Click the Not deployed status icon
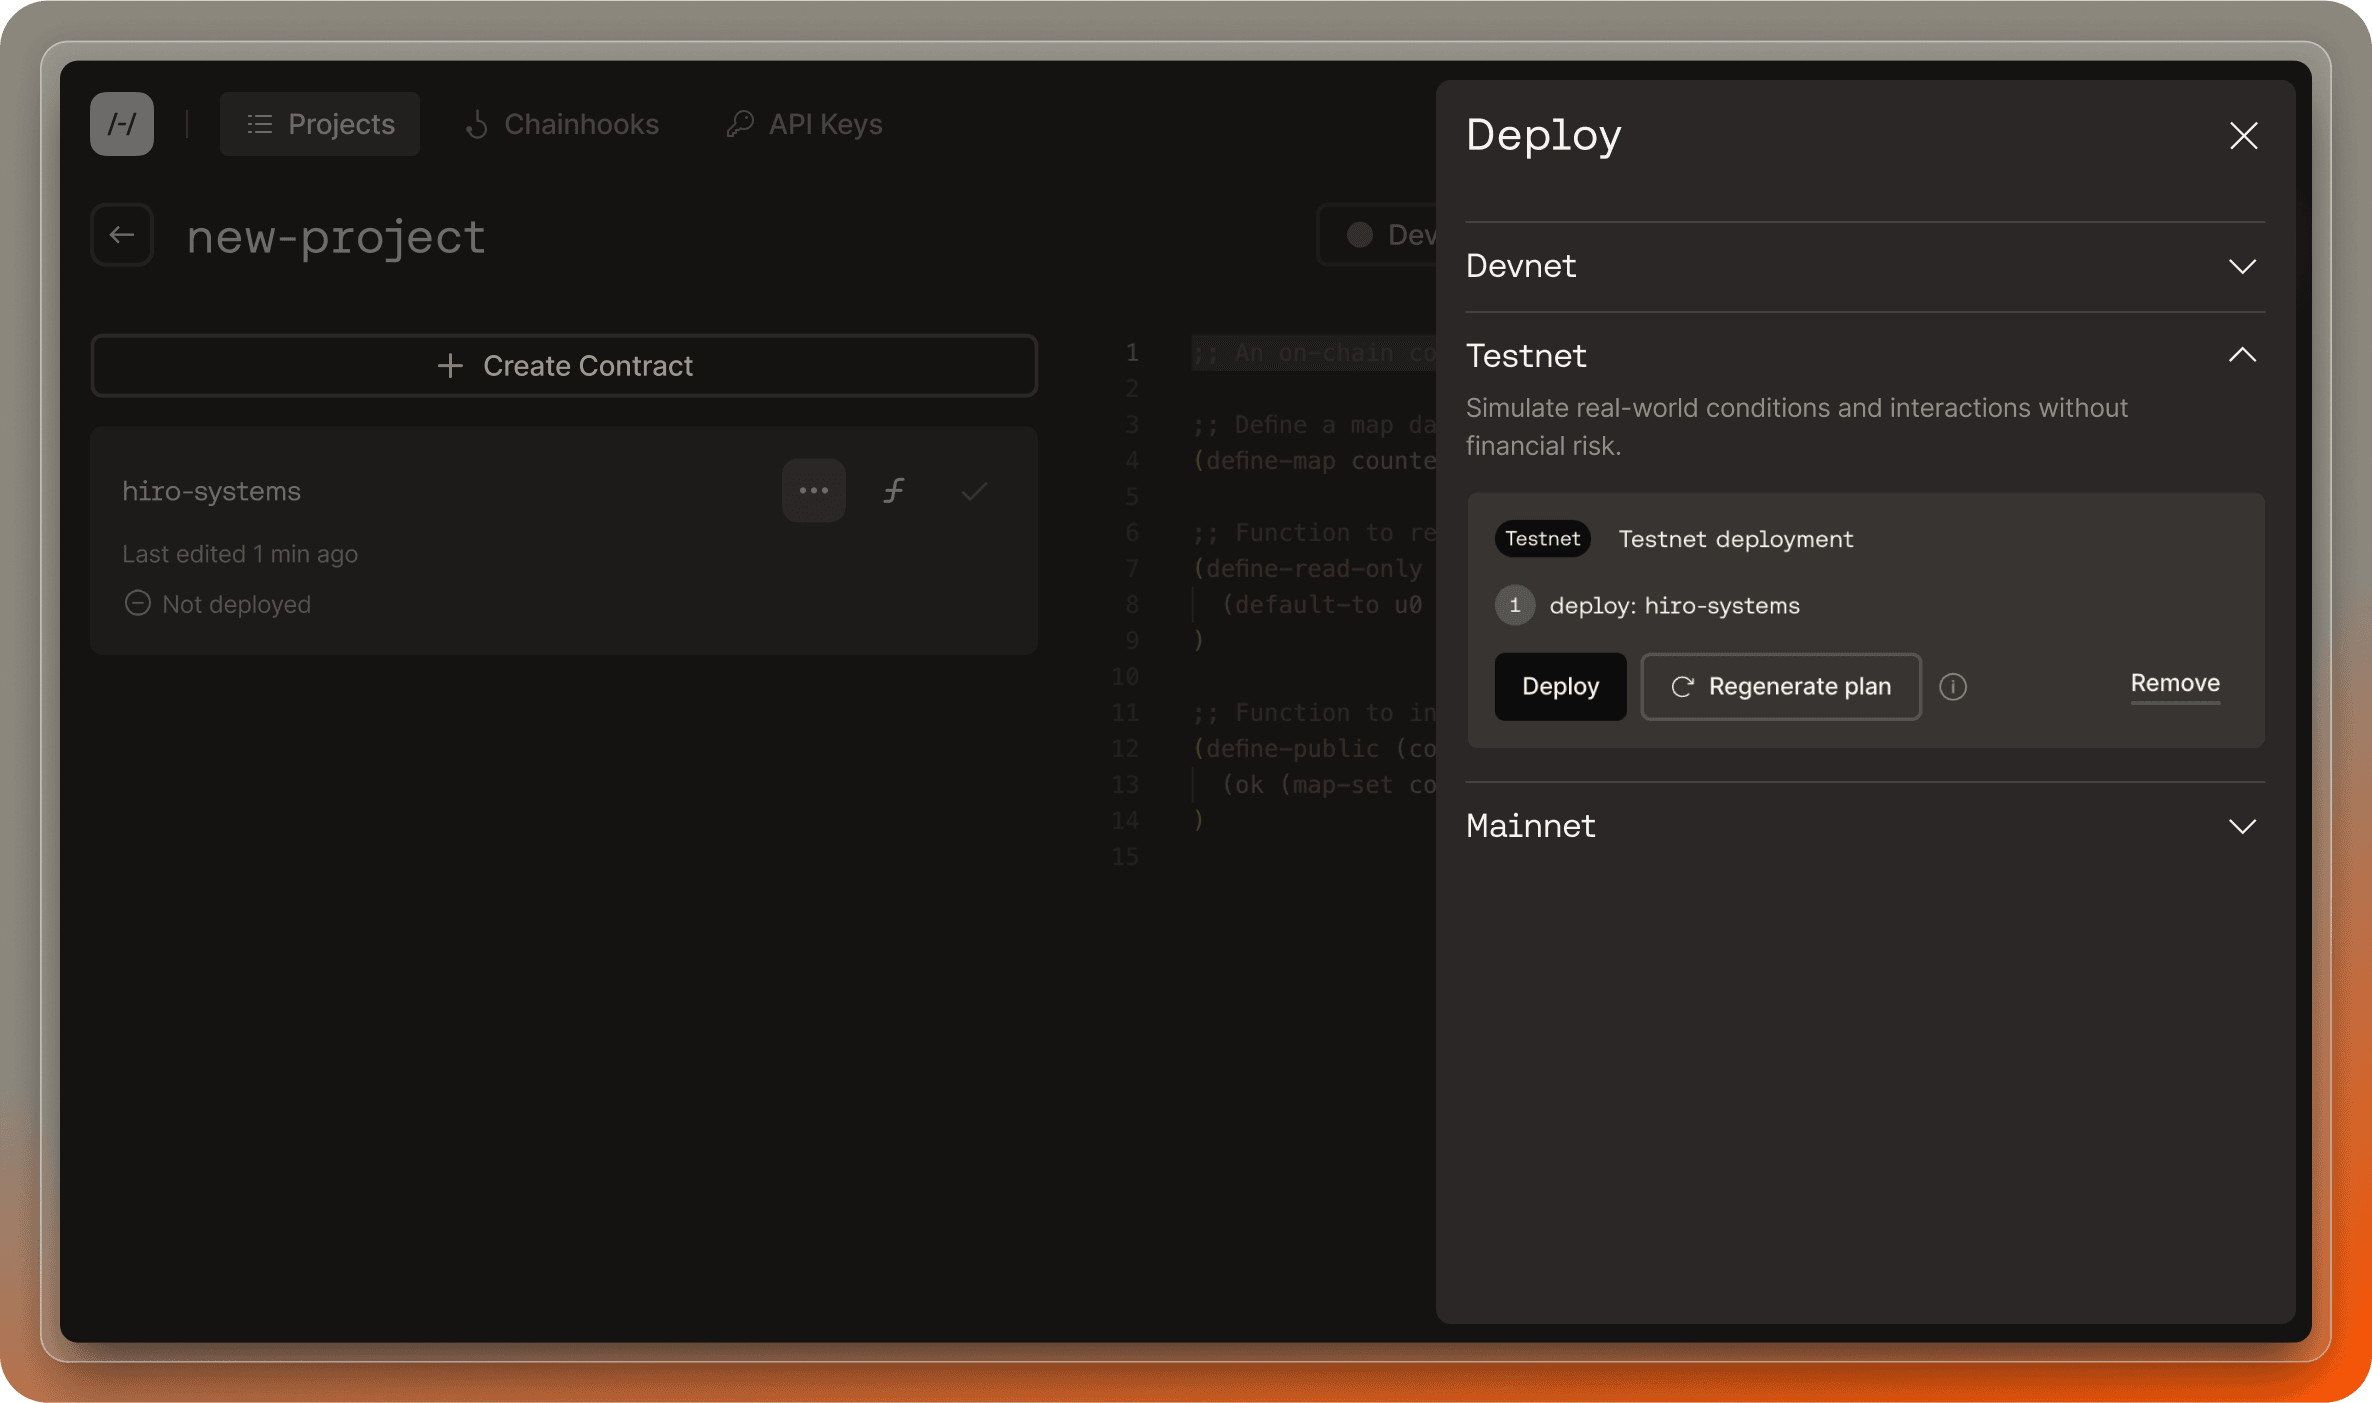Viewport: 2372px width, 1403px height. point(137,603)
